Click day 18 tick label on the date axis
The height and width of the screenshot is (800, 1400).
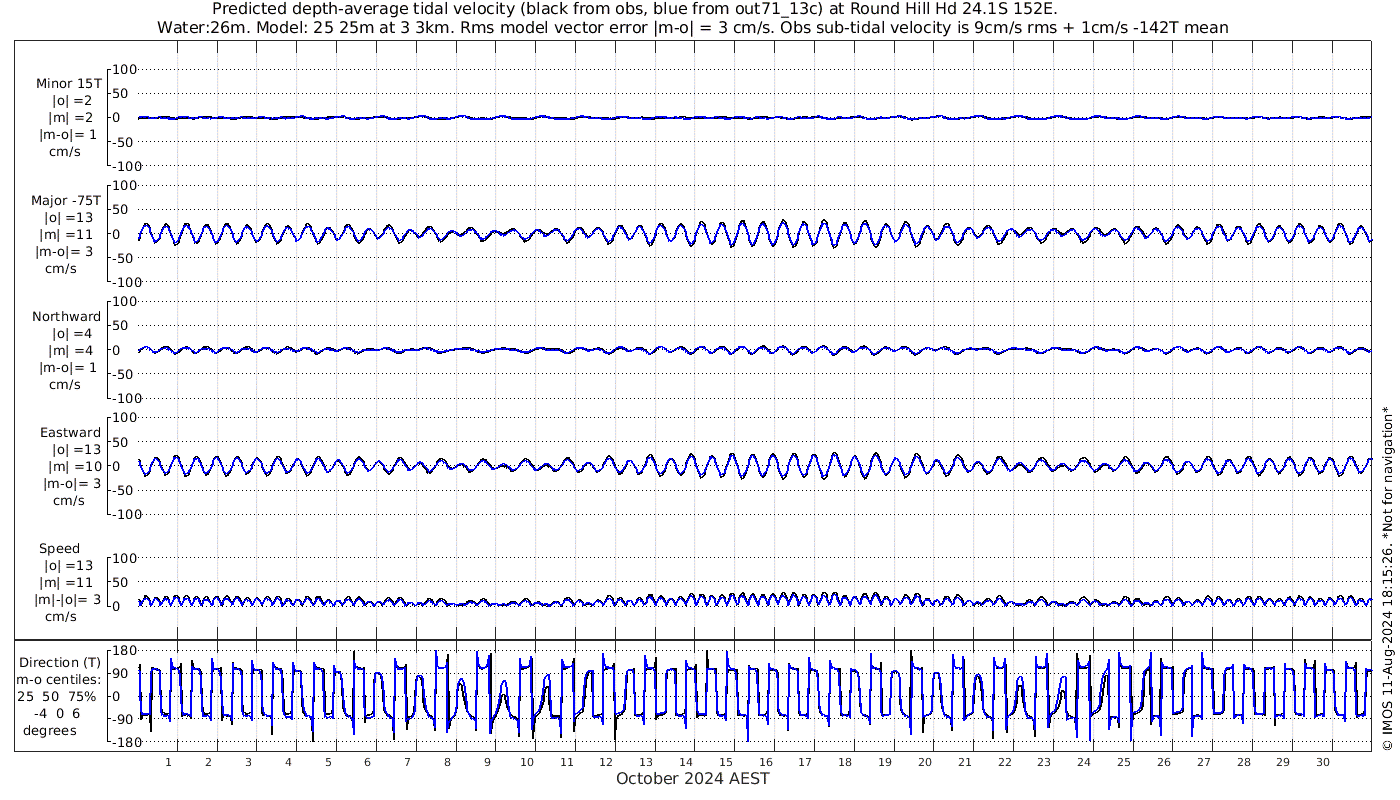[x=845, y=762]
